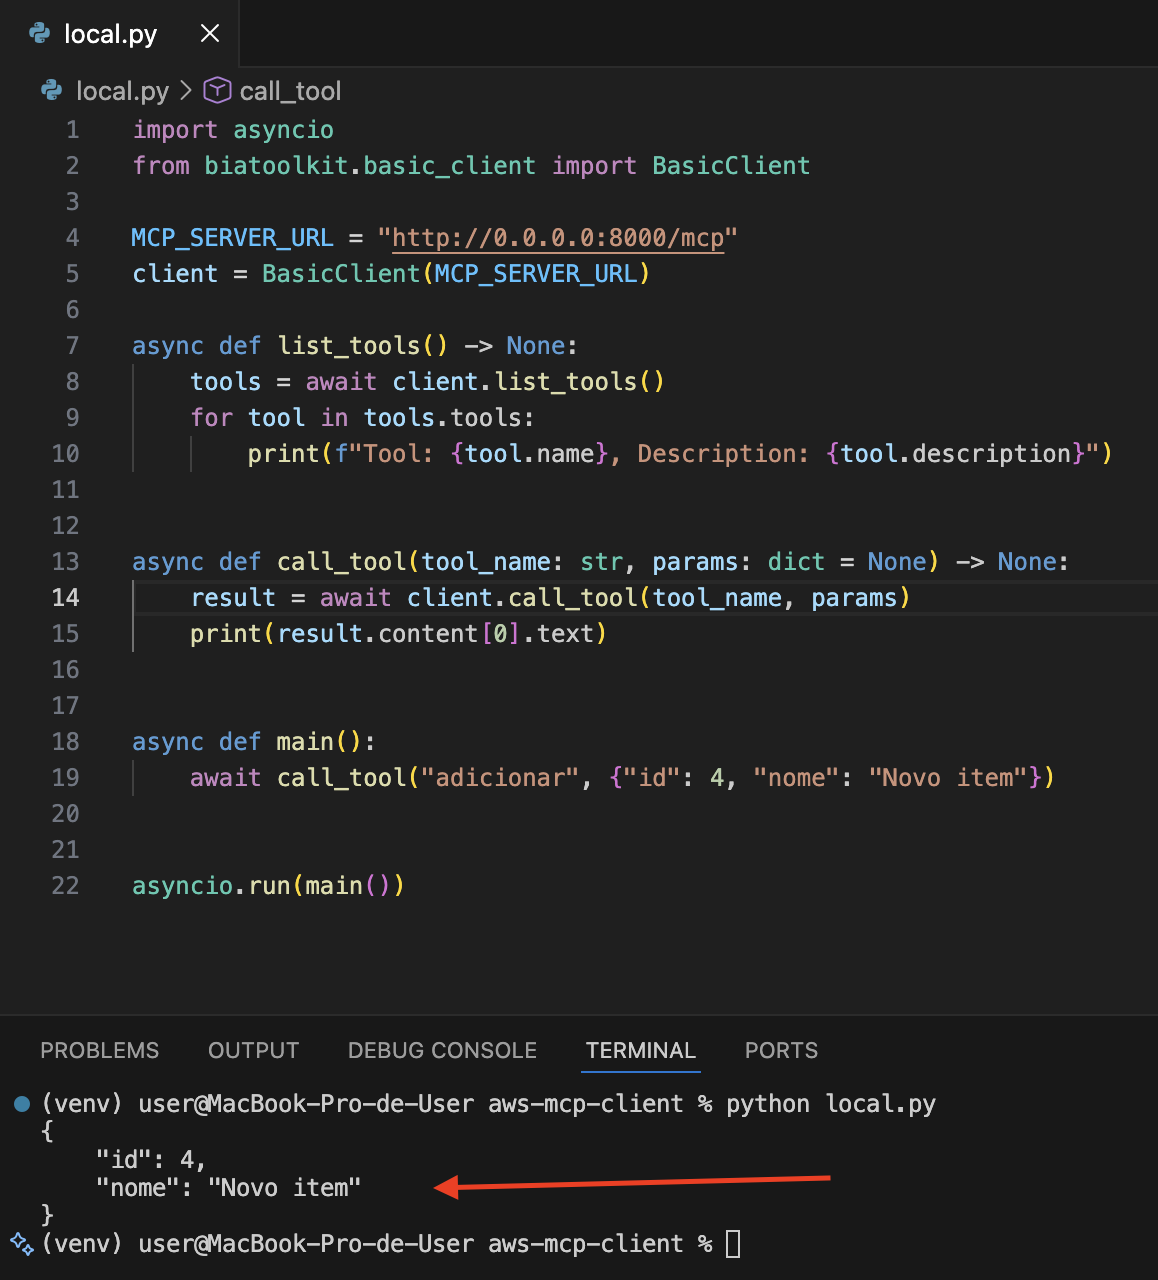Click the breadcrumb chevron separator
The height and width of the screenshot is (1280, 1158).
click(x=186, y=91)
